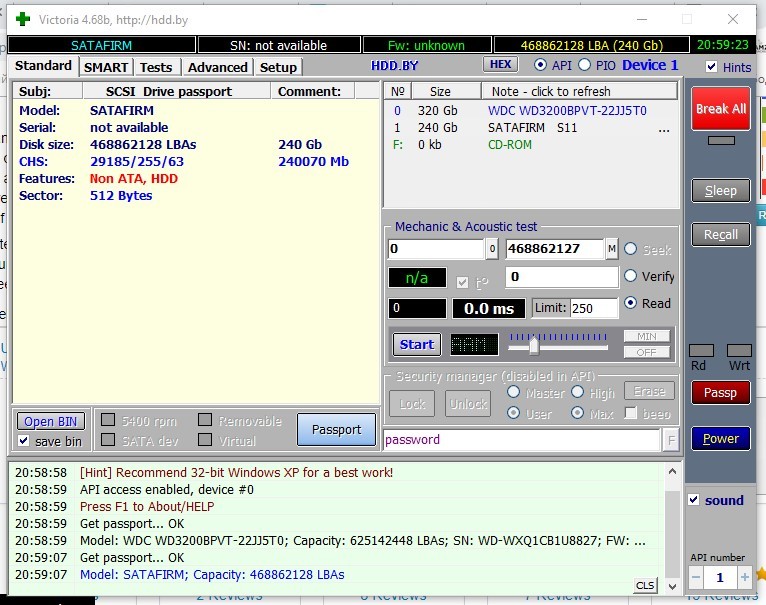
Task: Select the PIO radio button
Action: click(584, 65)
